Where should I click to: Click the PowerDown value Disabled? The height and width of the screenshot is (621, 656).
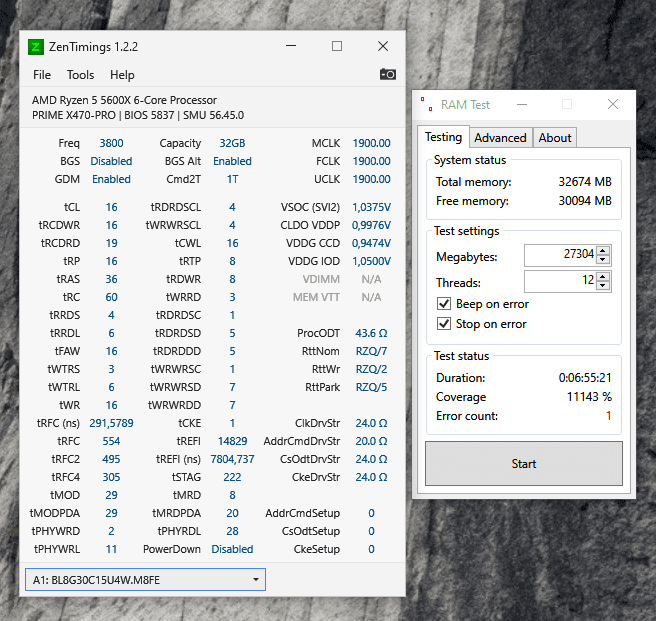tap(232, 549)
